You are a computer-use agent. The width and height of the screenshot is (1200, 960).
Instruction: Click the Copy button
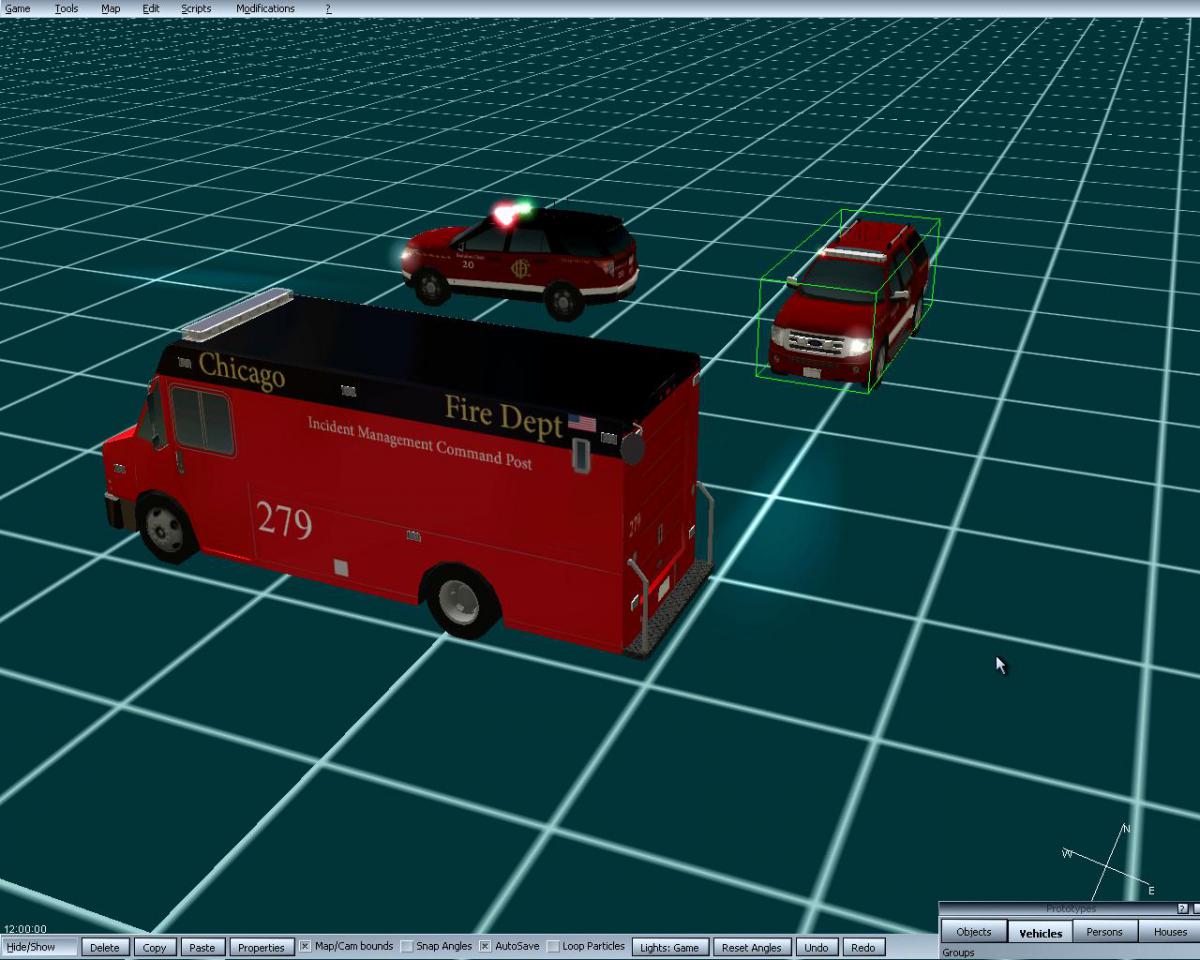154,947
